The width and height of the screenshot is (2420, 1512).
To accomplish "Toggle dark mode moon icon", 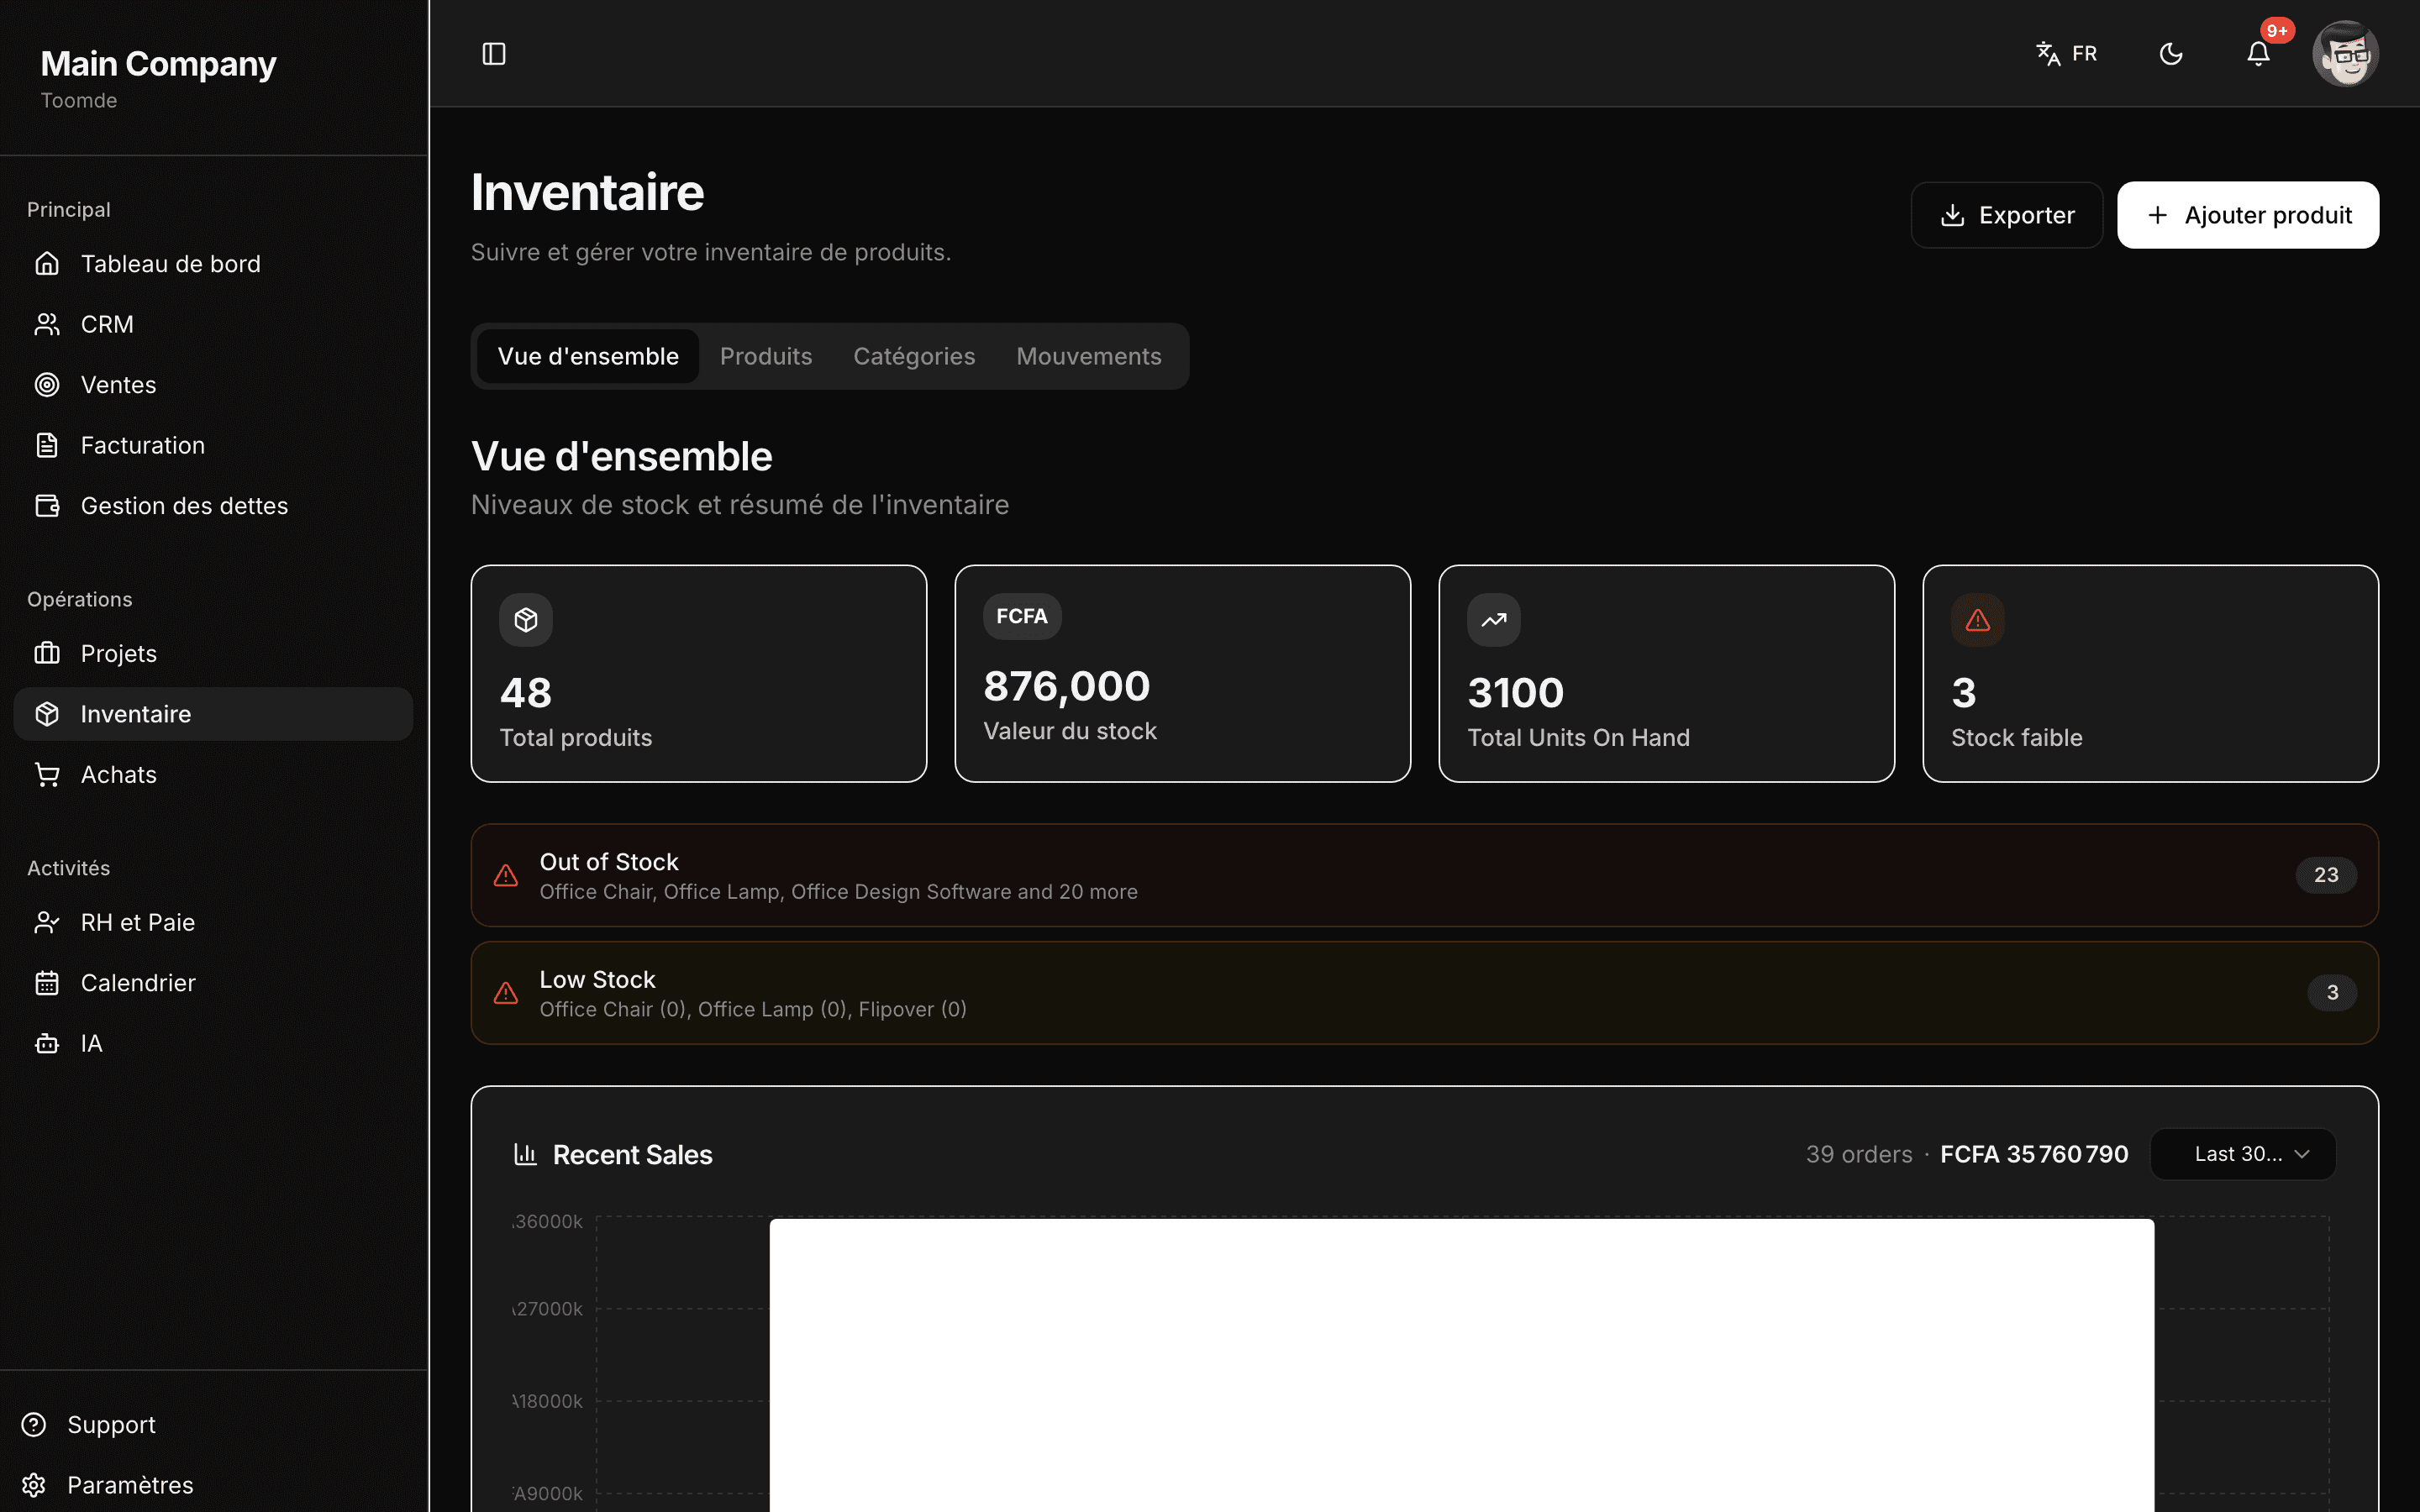I will click(2171, 53).
